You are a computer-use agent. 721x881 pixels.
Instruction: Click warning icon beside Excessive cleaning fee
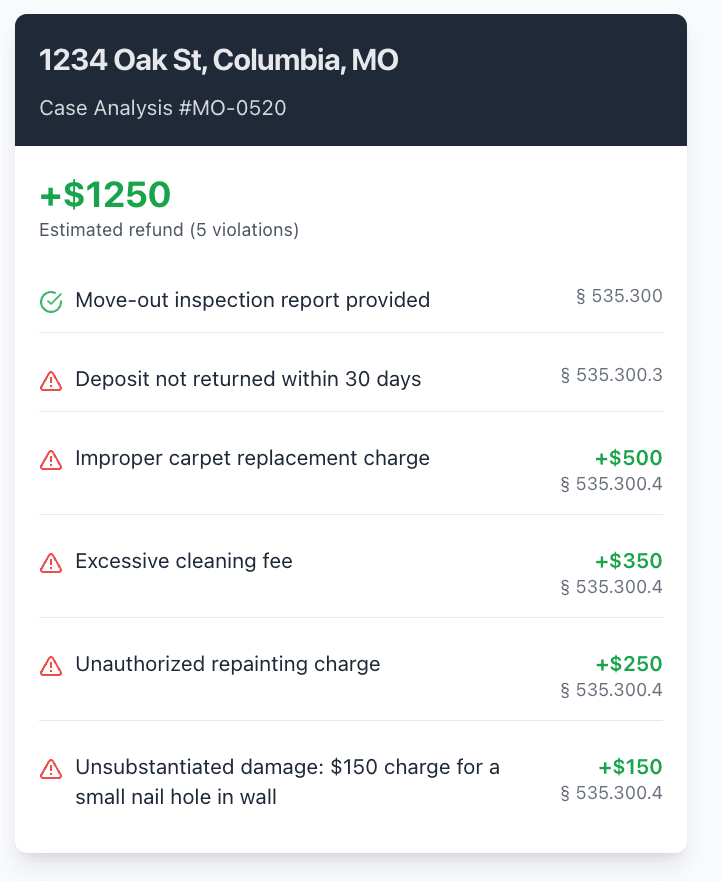(x=51, y=563)
